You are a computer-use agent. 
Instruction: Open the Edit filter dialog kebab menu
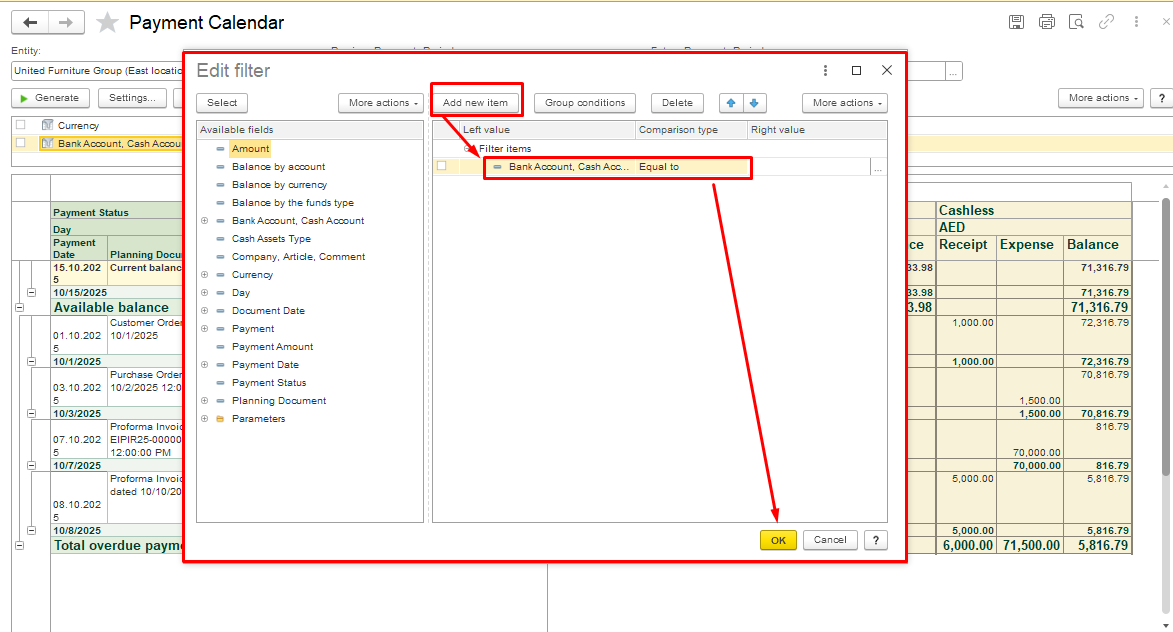click(825, 71)
